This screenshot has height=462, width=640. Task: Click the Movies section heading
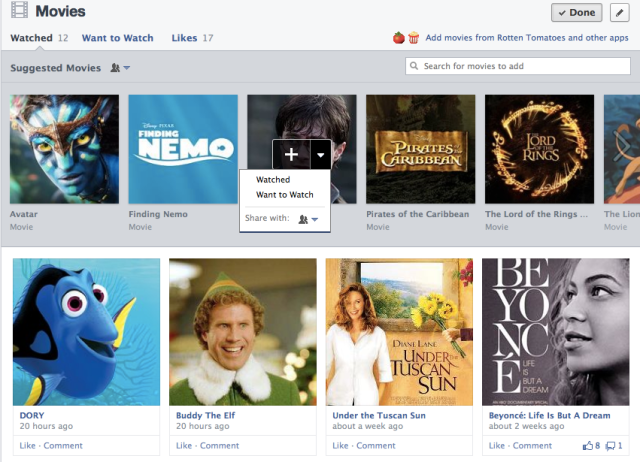60,11
